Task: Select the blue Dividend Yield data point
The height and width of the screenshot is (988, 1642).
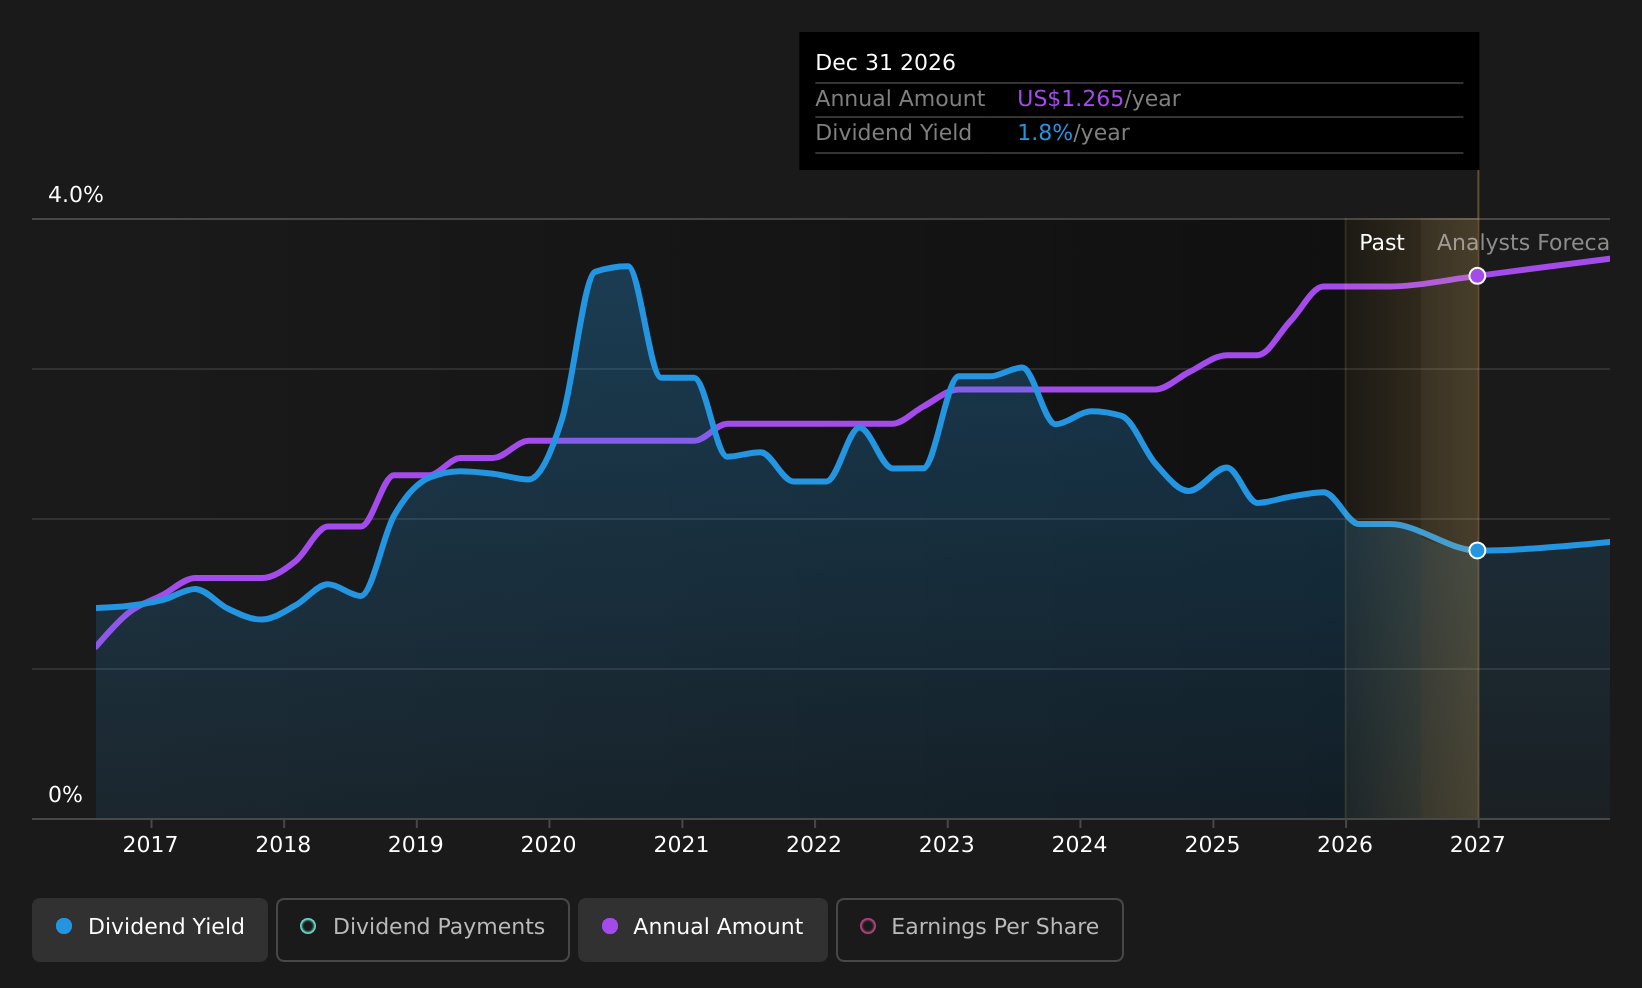Action: click(1477, 550)
